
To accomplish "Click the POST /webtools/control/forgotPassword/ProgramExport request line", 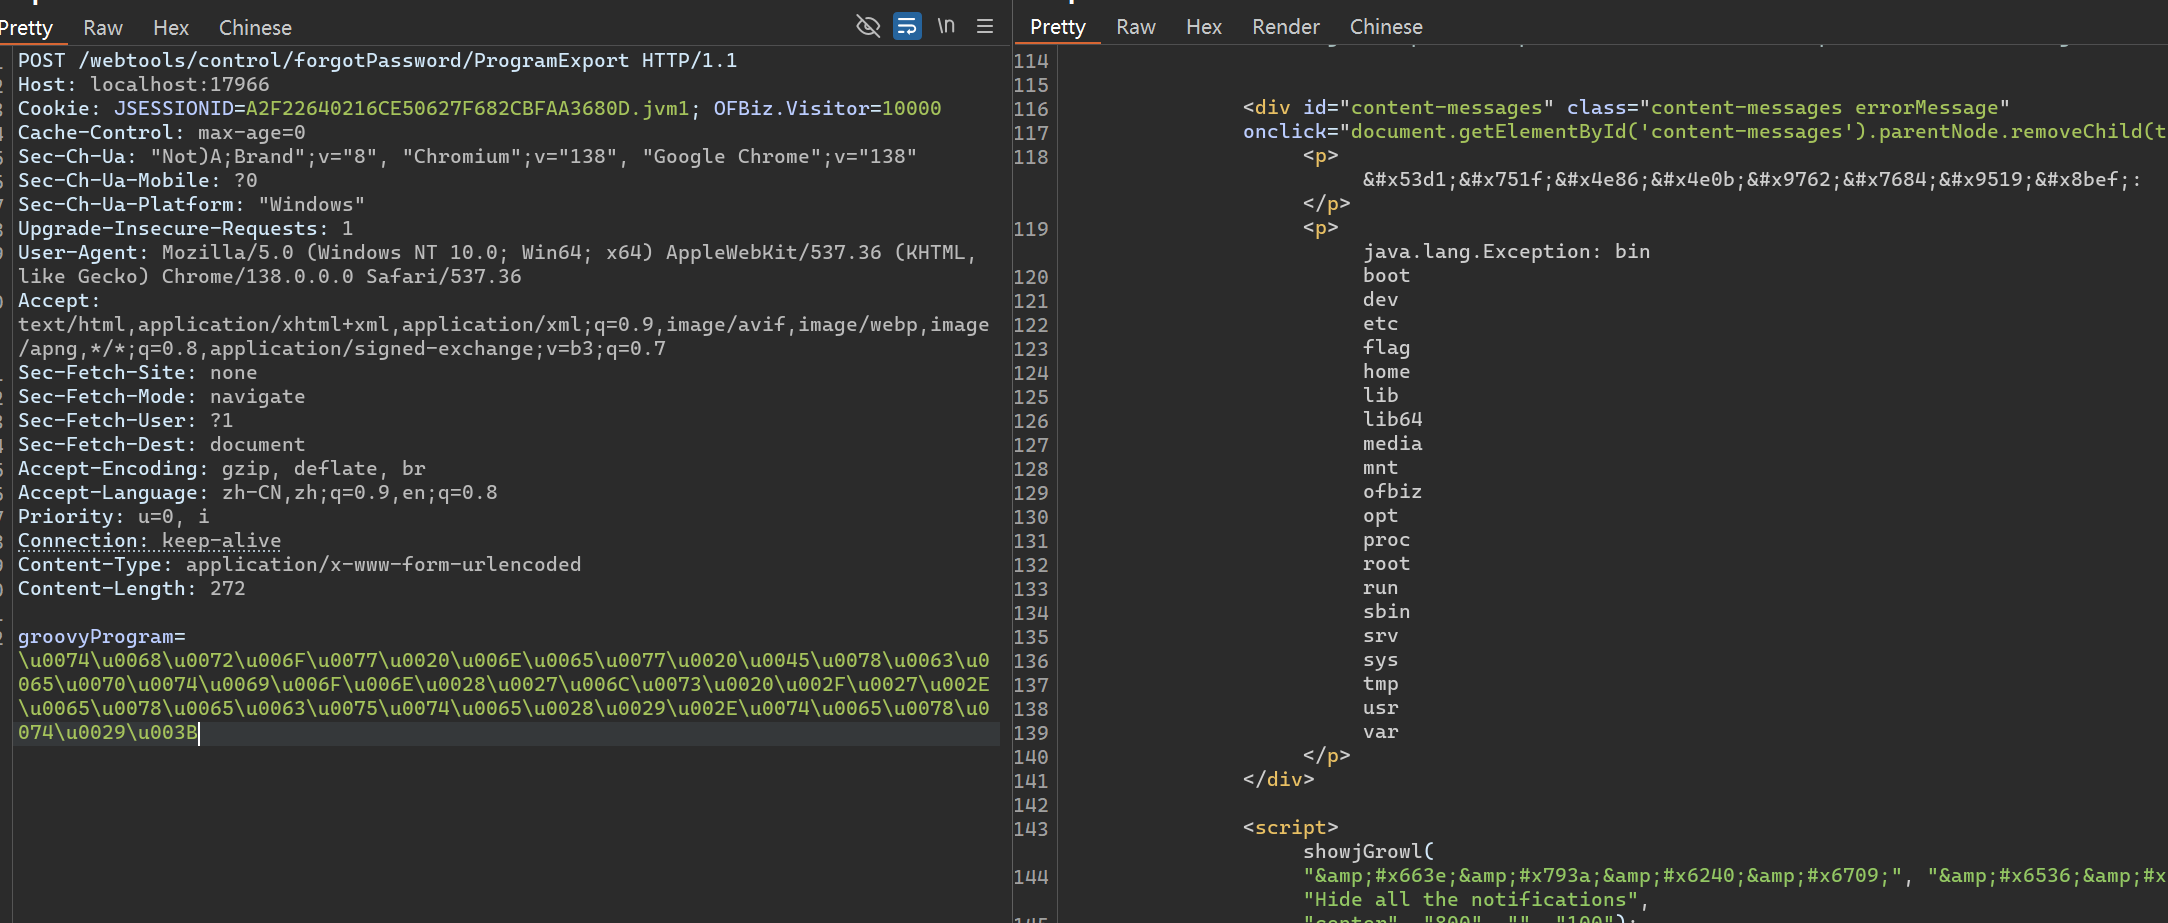I will 377,61.
